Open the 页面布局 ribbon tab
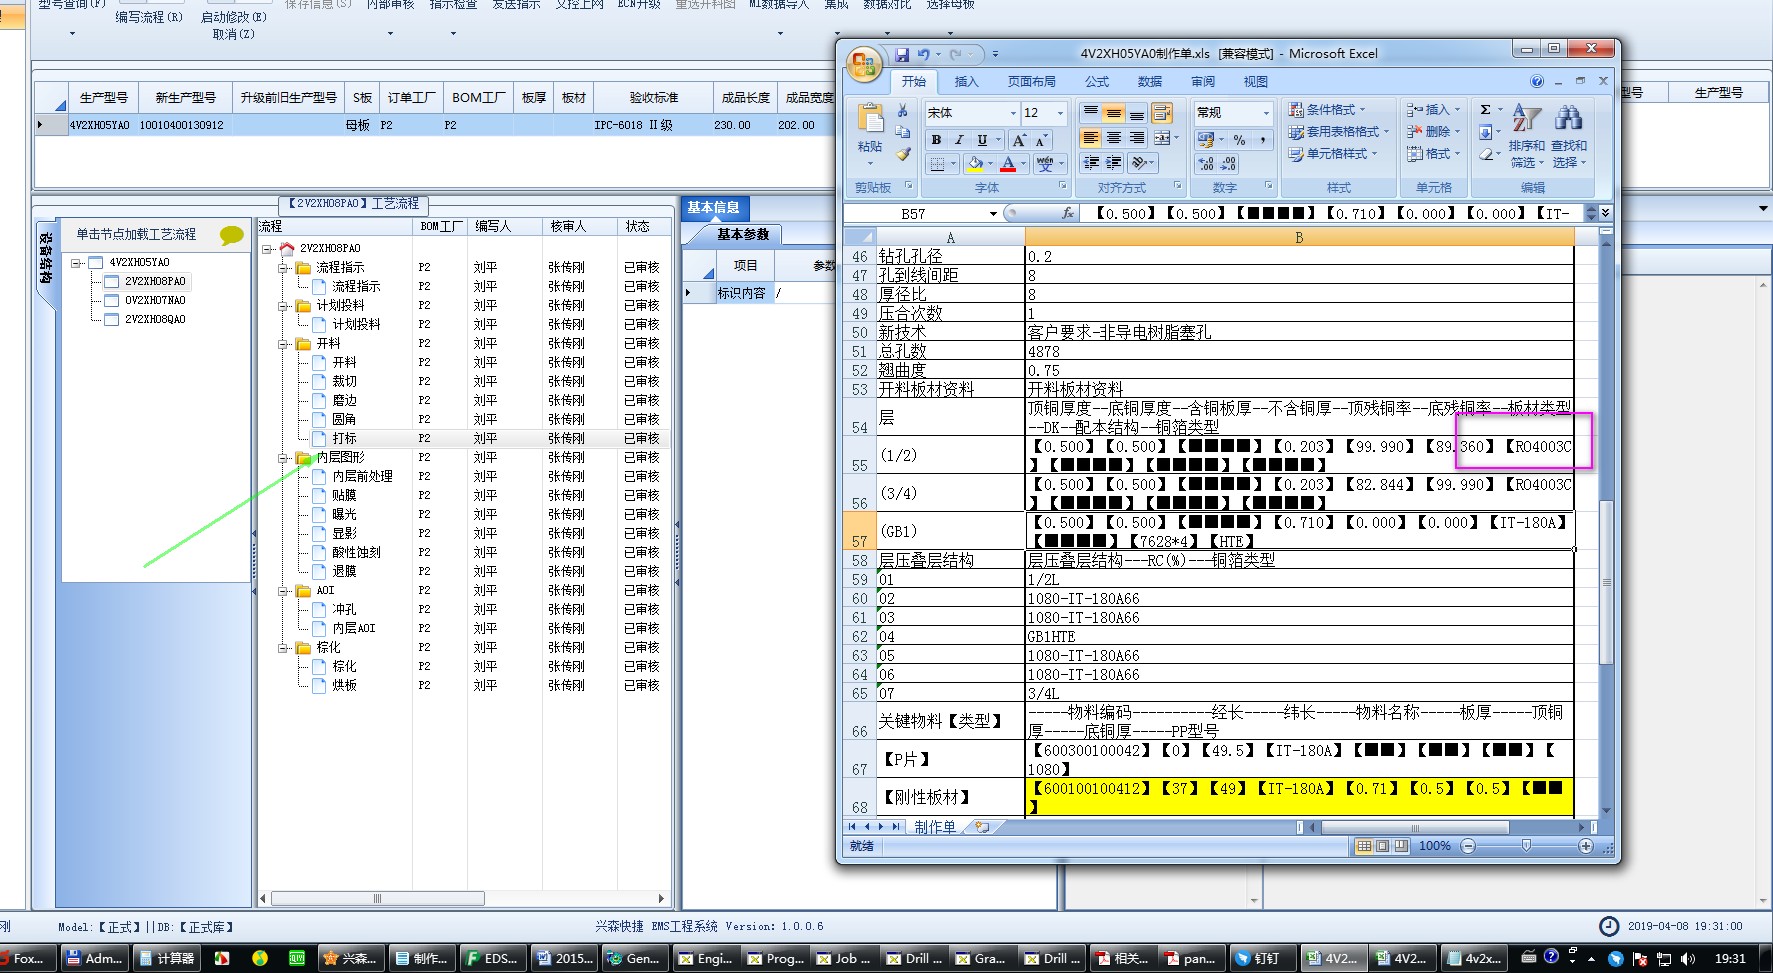 coord(1032,81)
